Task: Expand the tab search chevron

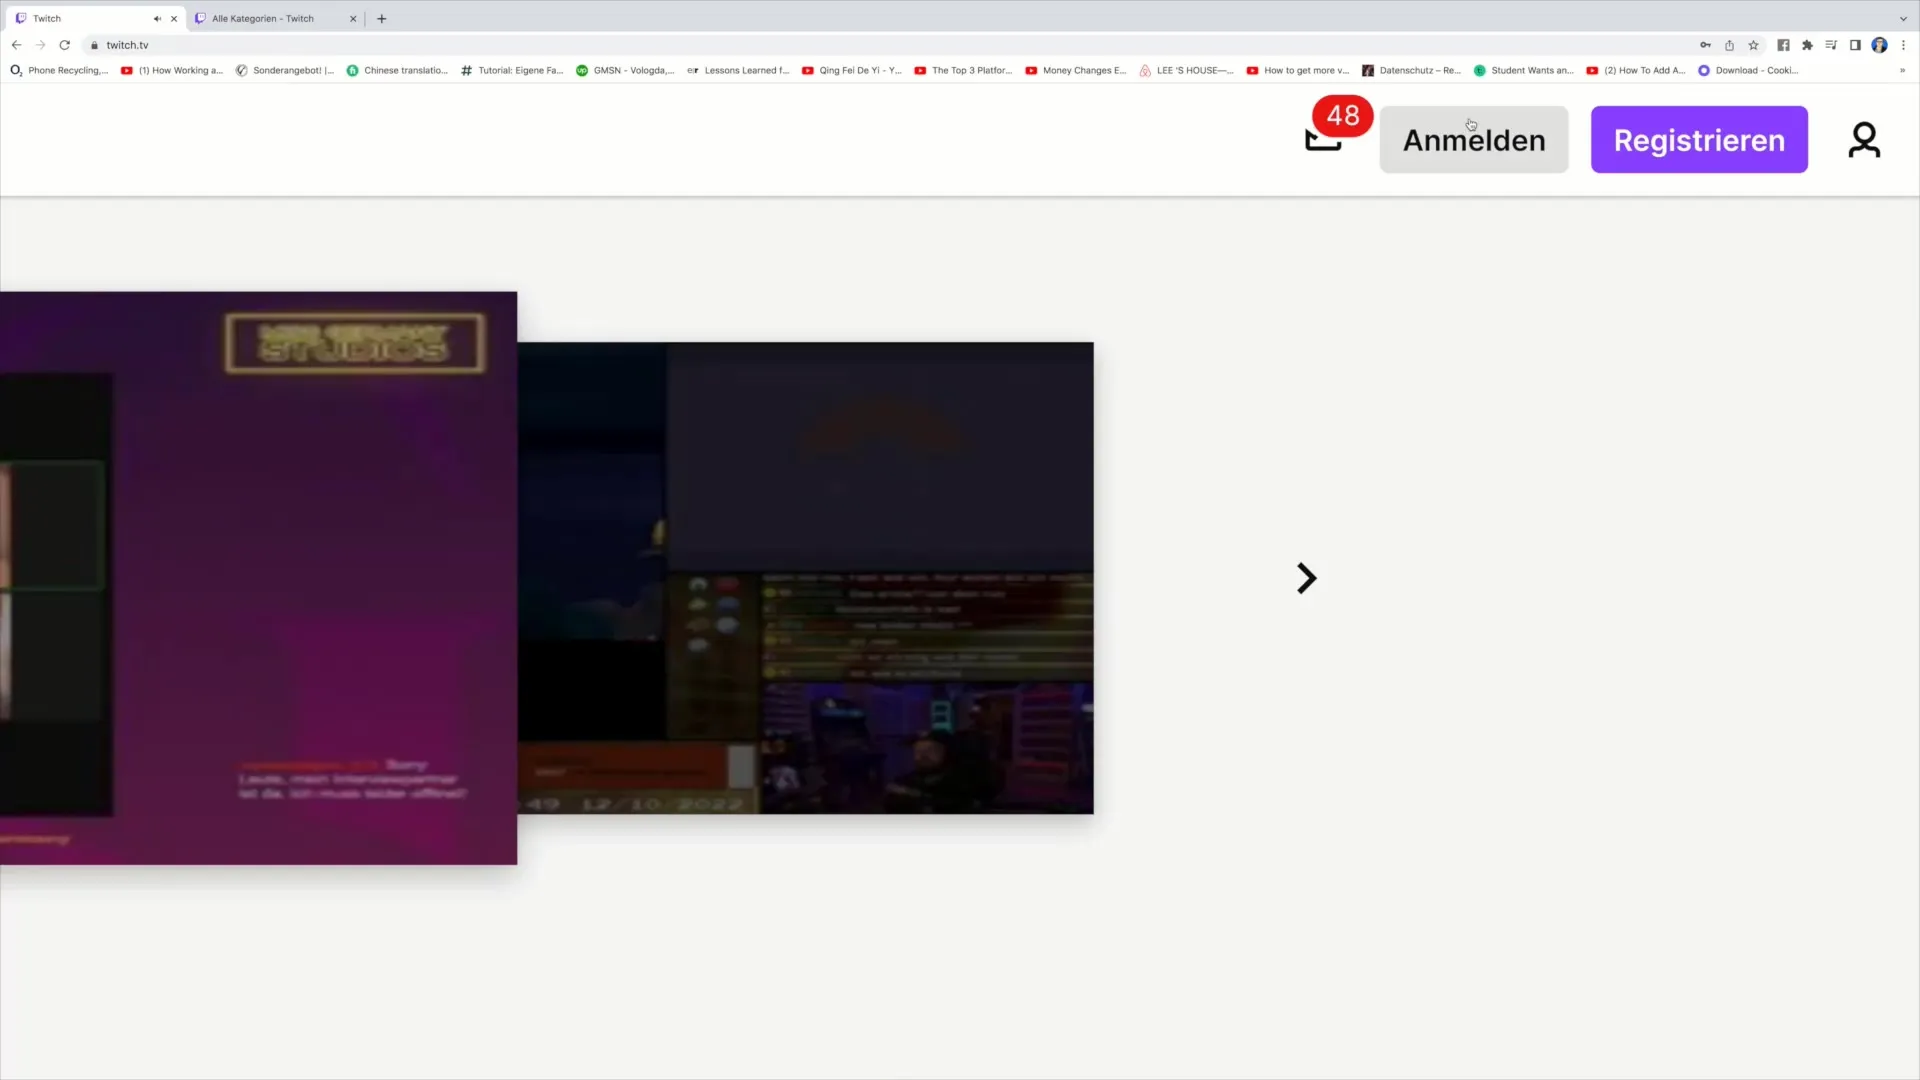Action: [1903, 18]
